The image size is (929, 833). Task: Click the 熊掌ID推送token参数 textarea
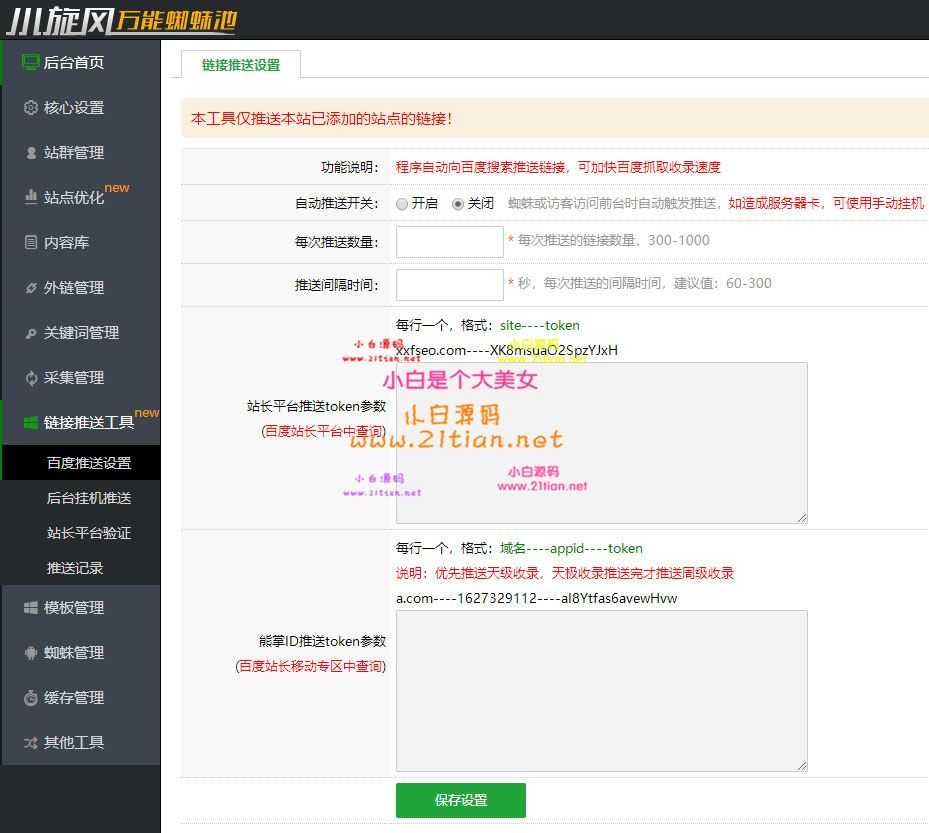601,691
